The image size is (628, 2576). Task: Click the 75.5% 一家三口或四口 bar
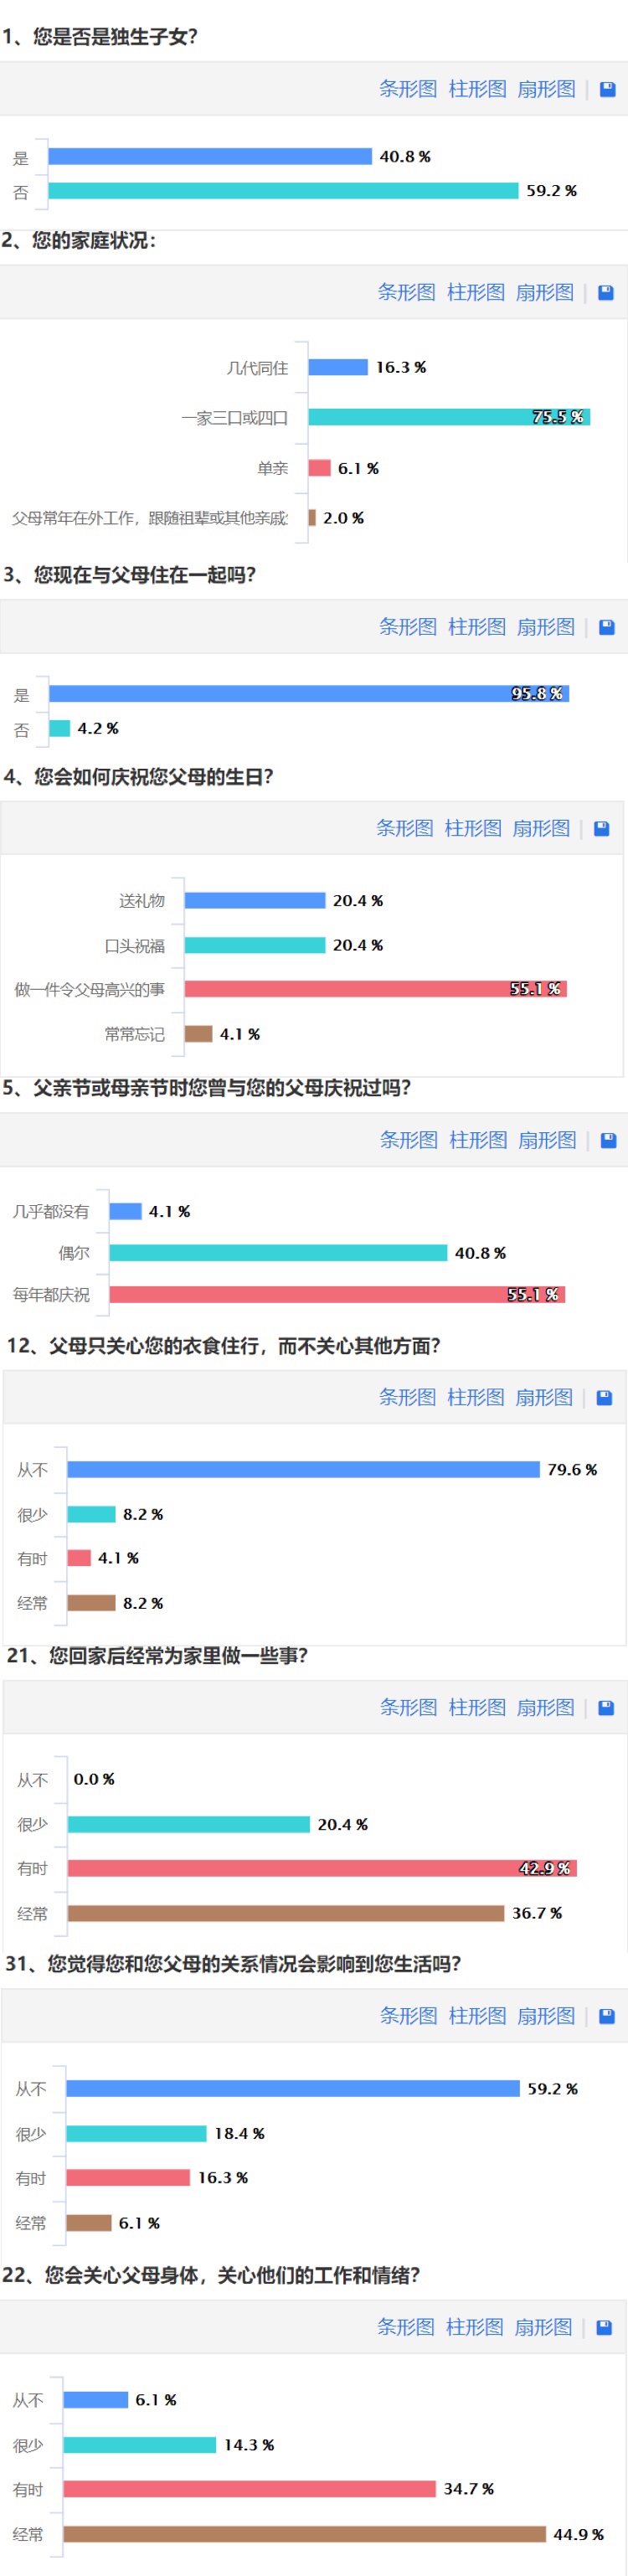449,417
